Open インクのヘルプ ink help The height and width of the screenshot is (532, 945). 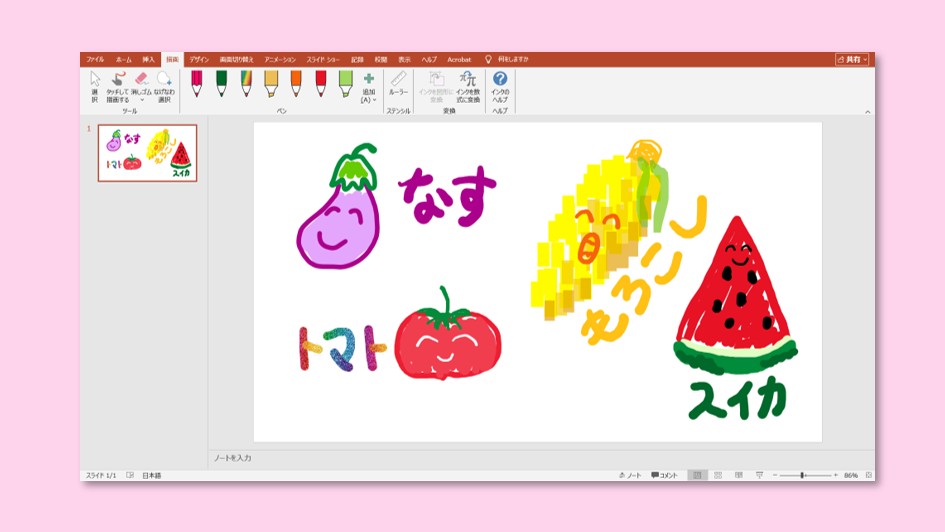[500, 87]
